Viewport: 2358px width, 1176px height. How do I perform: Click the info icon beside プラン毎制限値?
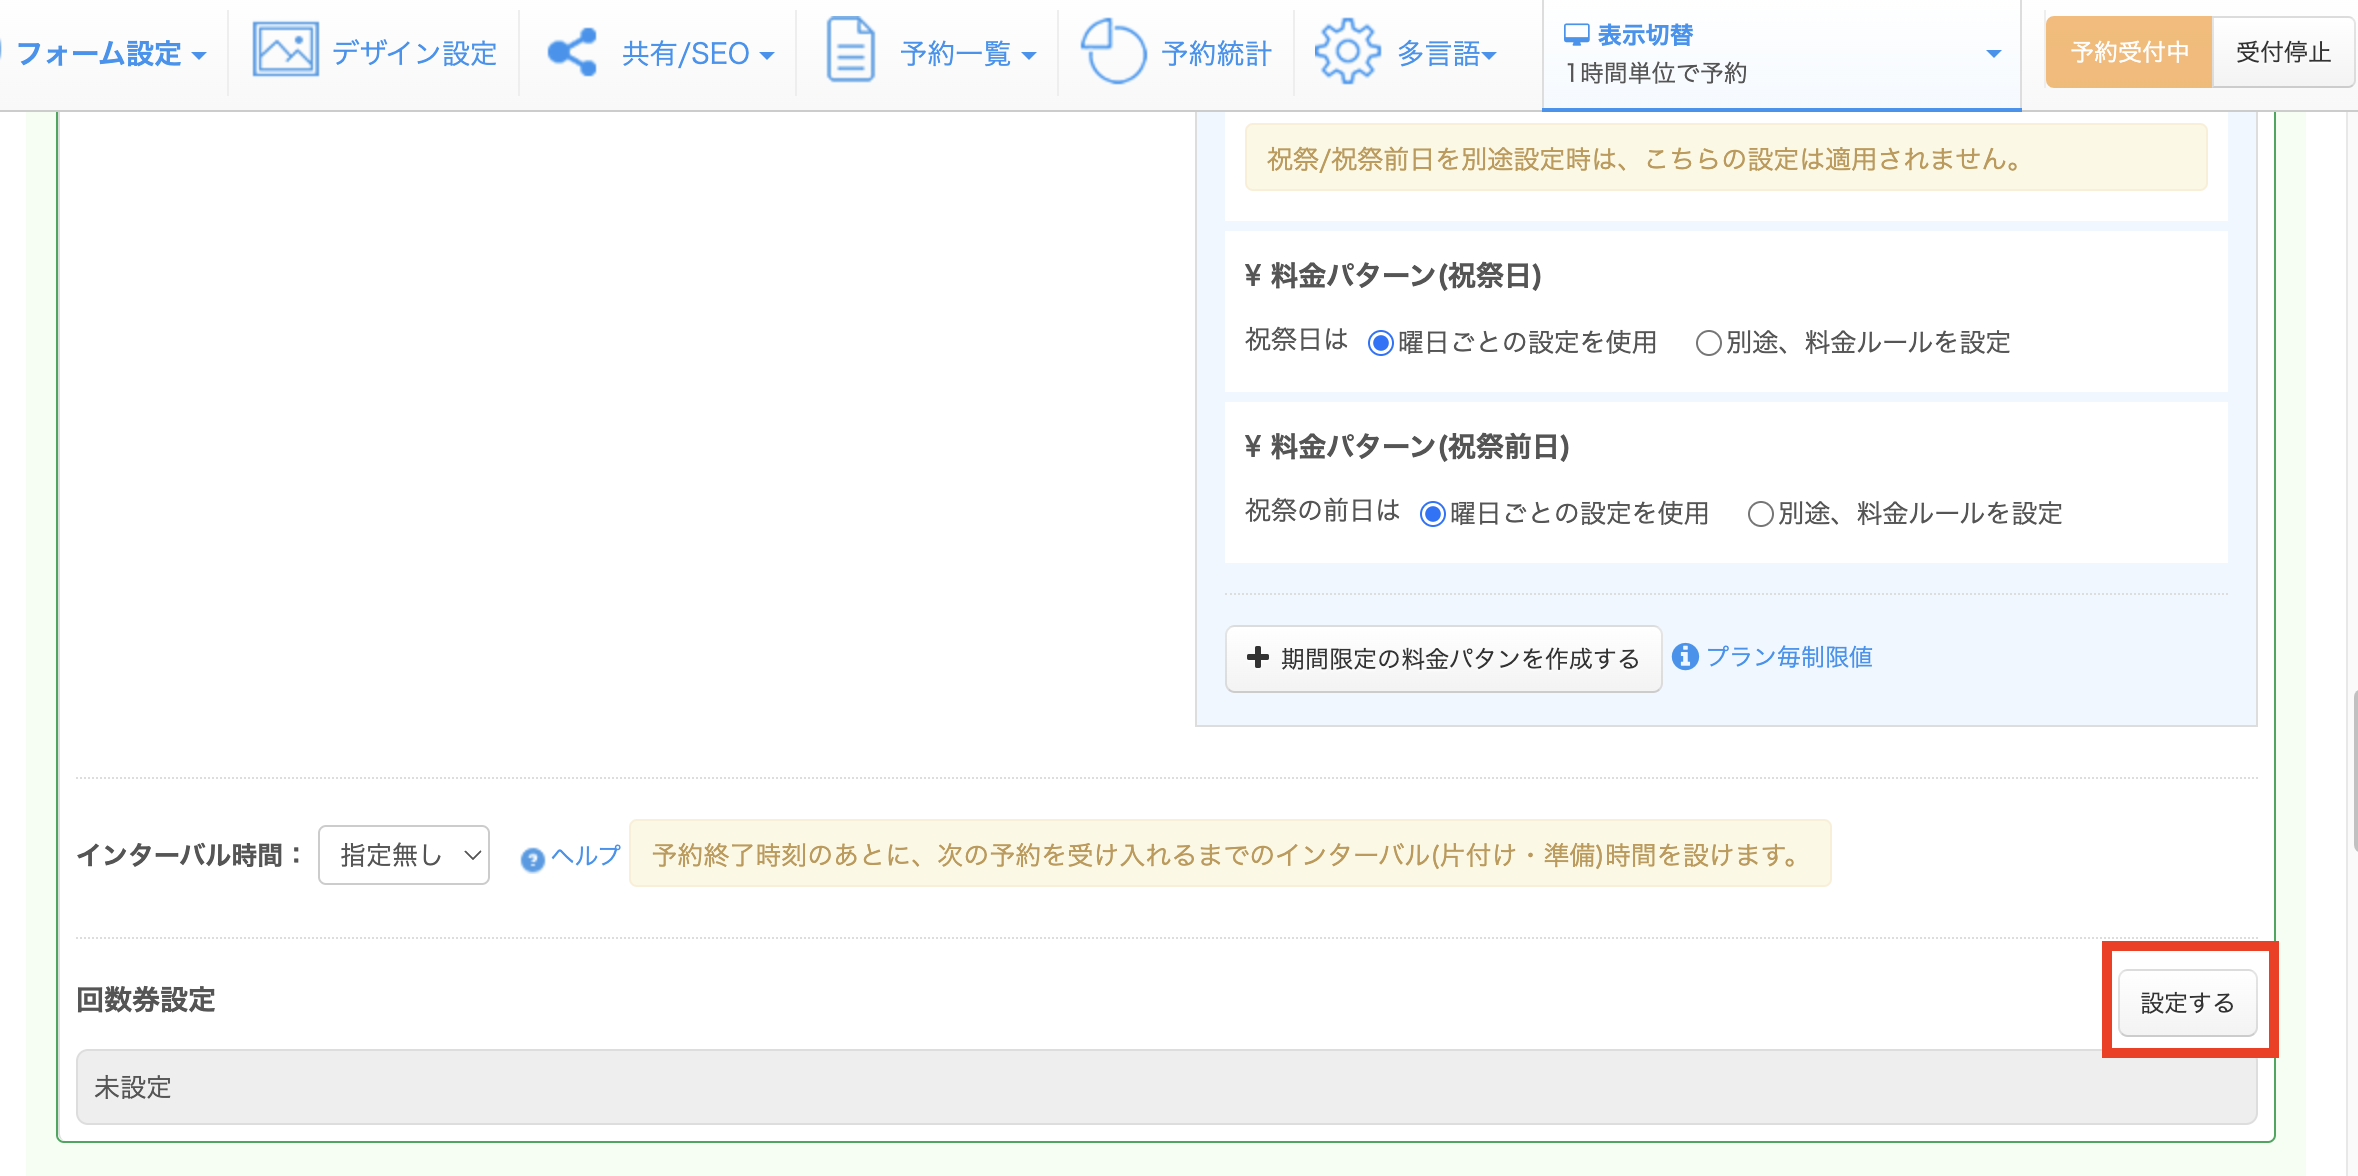pyautogui.click(x=1685, y=657)
